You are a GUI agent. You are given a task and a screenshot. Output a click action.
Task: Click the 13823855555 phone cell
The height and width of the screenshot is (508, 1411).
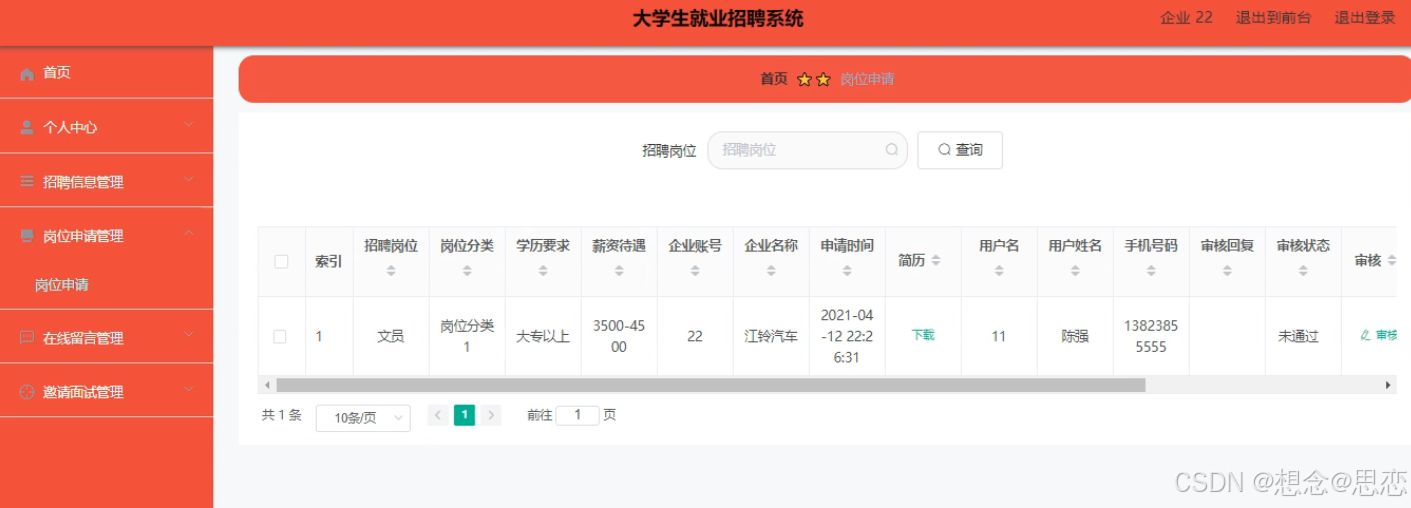1151,336
